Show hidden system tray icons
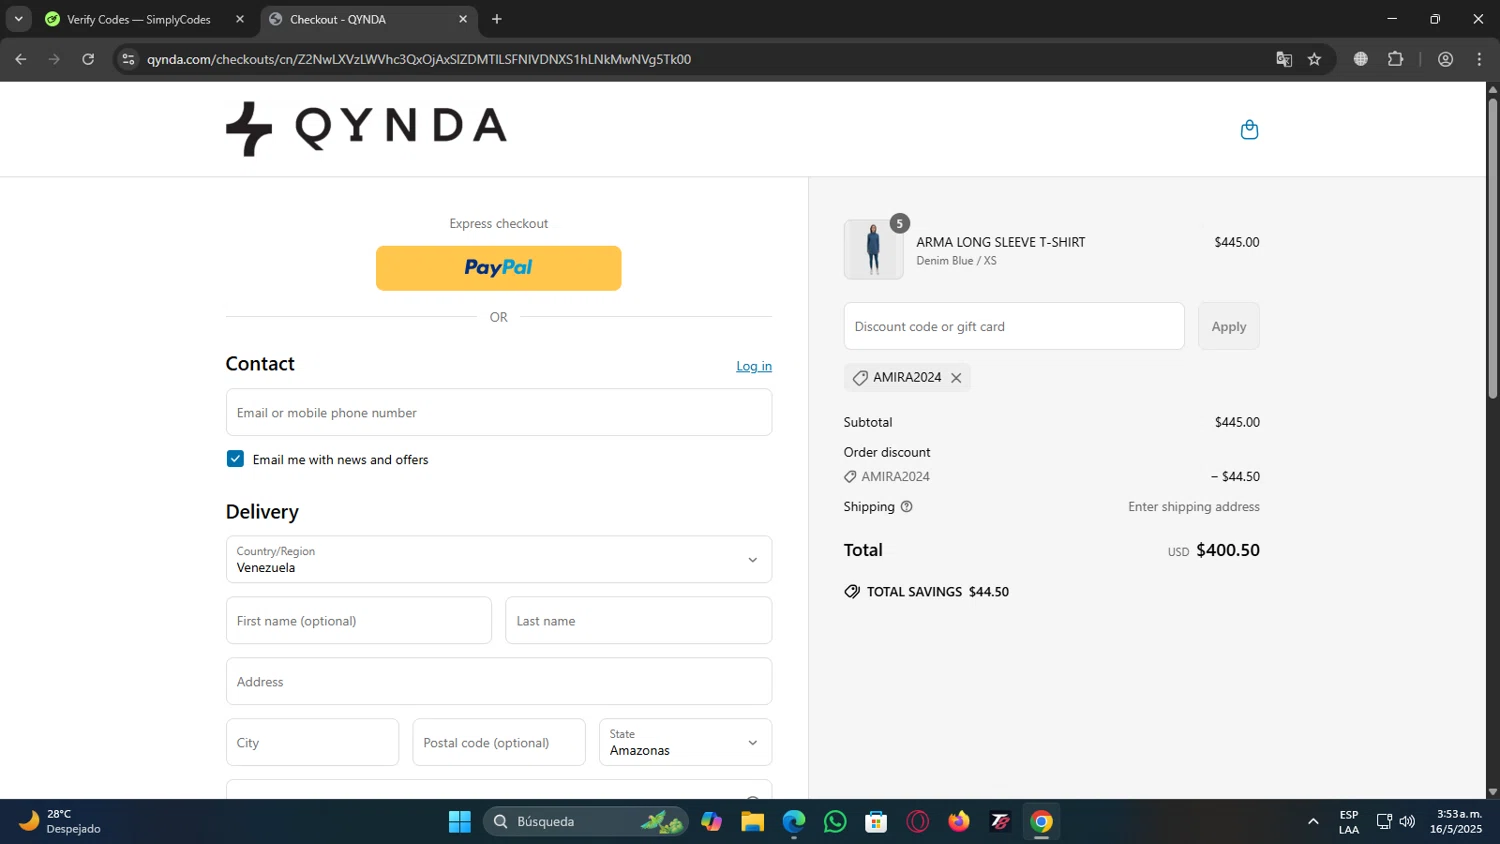Screen dimensions: 1500x844 click(x=1313, y=822)
